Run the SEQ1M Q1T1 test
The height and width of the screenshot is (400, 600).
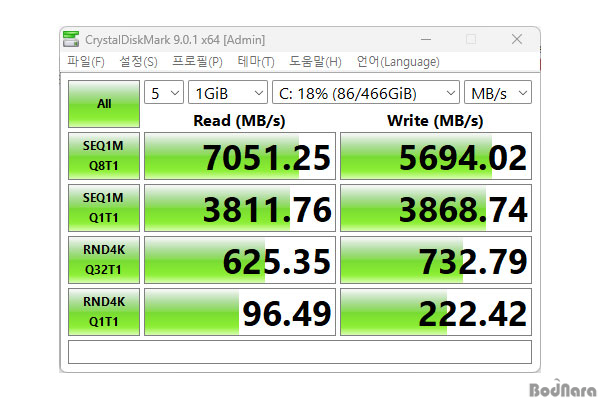tap(103, 207)
